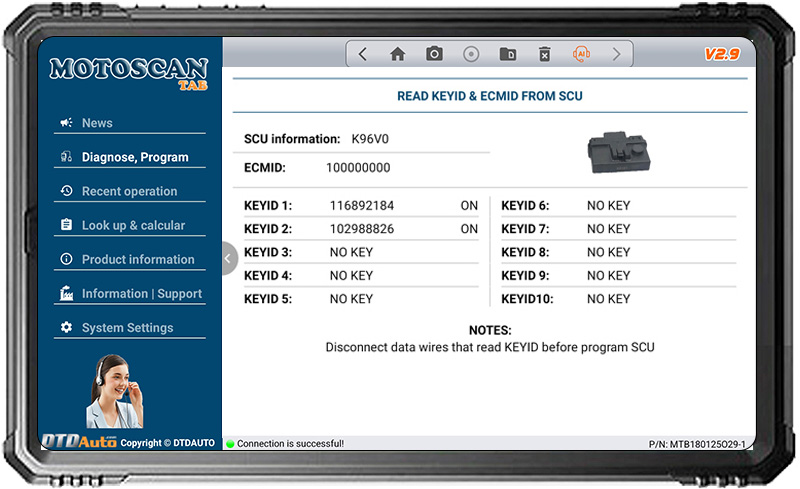Screen dimensions: 800x489
Task: Open the home screen icon
Action: (x=397, y=54)
